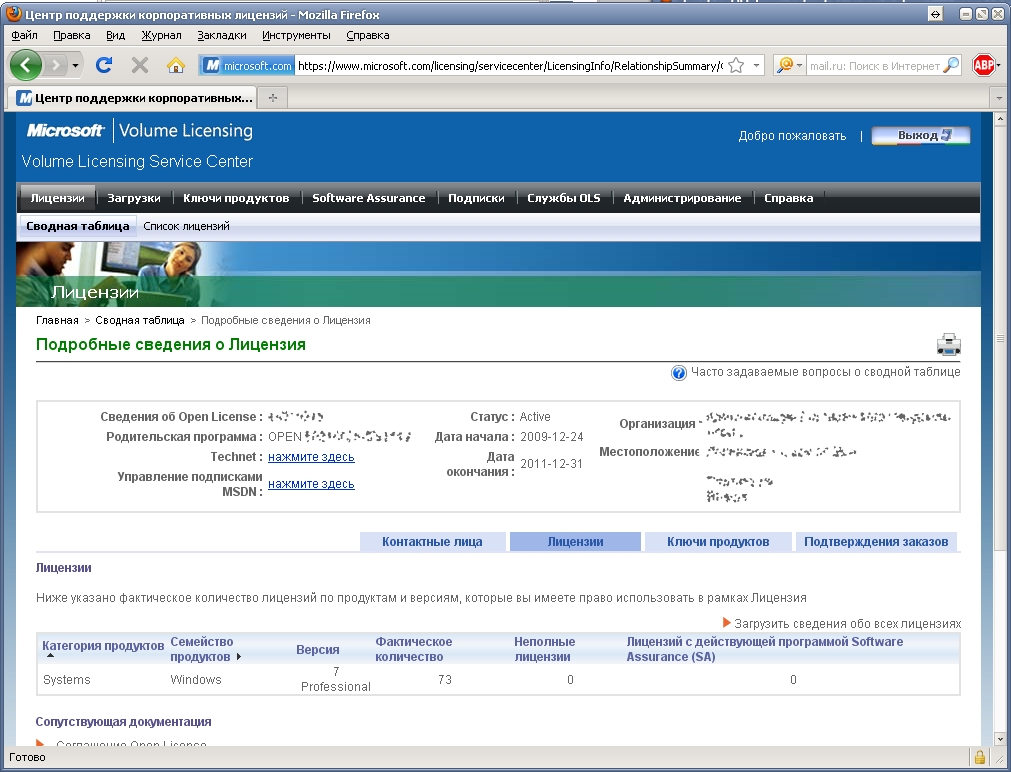Open the Ключи продуктов navigation tab
This screenshot has width=1011, height=772.
(x=236, y=198)
